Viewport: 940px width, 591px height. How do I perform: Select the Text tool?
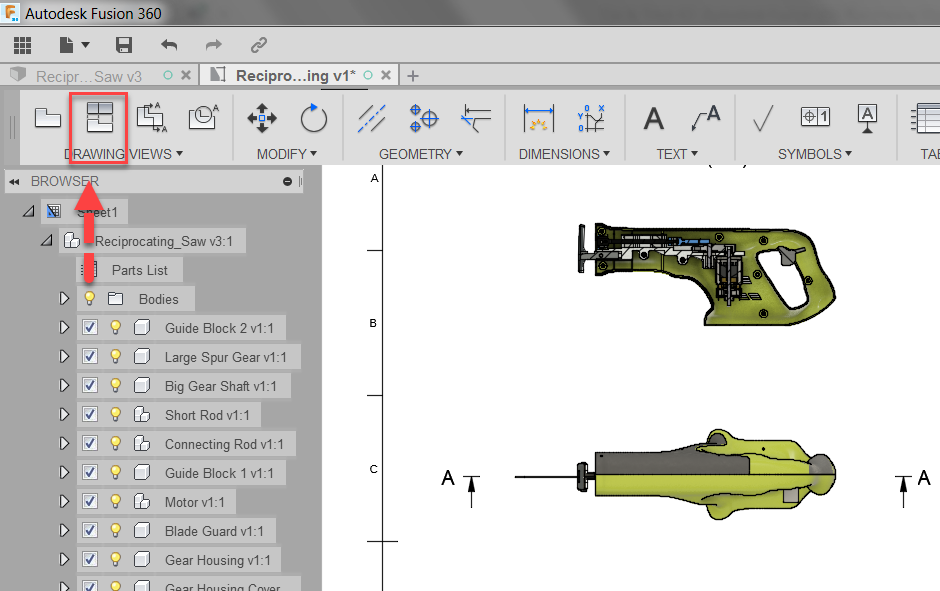[x=653, y=118]
